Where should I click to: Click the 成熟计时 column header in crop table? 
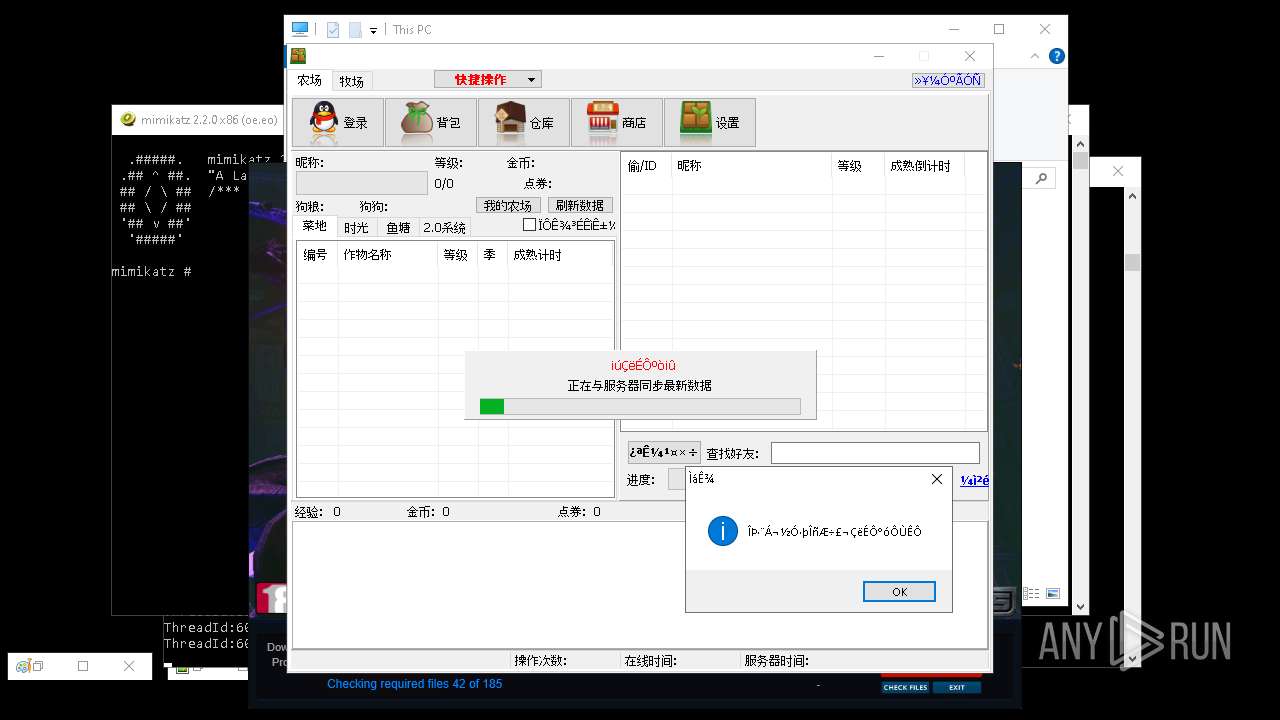tap(560, 255)
